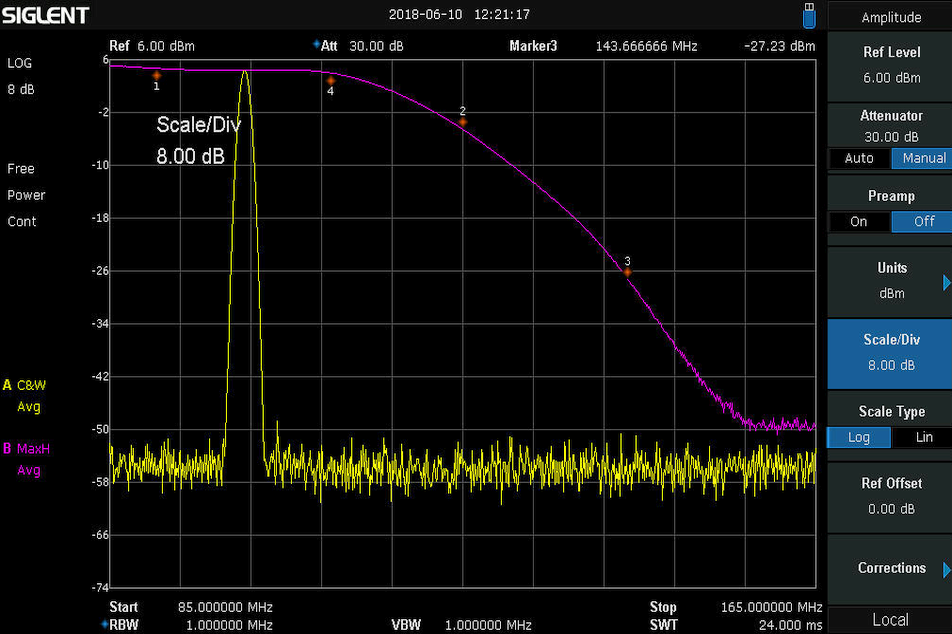Click the Amplitude menu title
The width and height of the screenshot is (952, 634).
[890, 17]
